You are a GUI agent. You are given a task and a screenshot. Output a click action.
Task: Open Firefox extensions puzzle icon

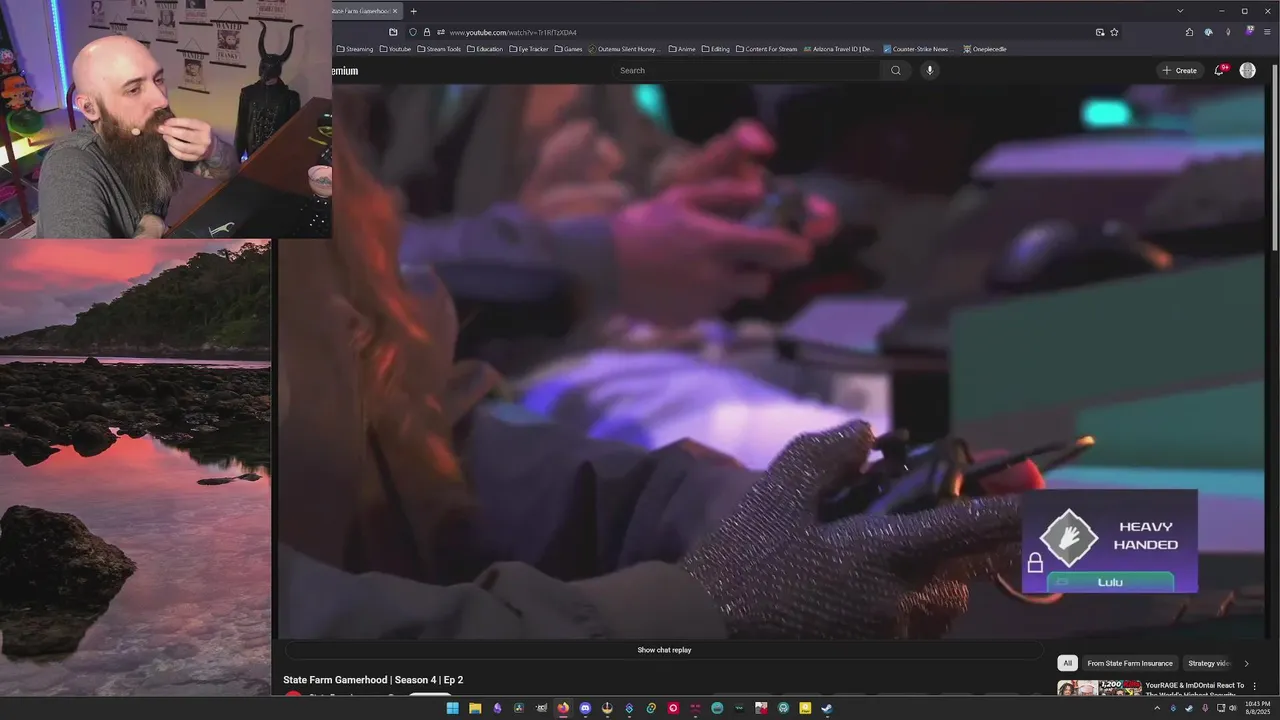click(x=1189, y=32)
